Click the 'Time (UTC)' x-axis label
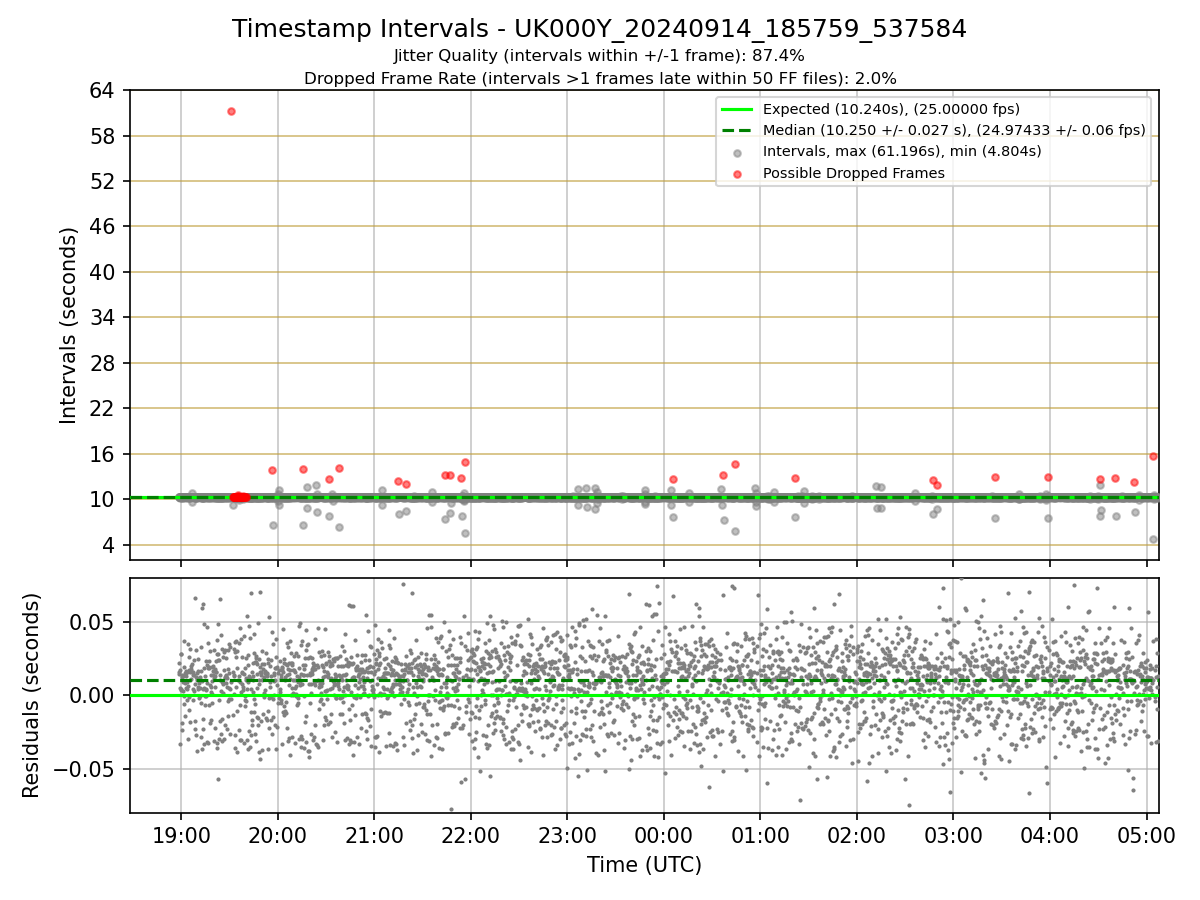This screenshot has height=900, width=1200. [644, 864]
